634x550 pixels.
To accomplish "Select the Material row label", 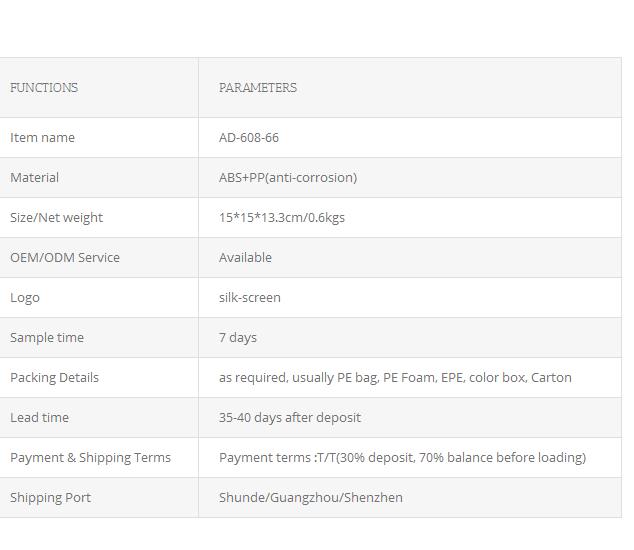I will tap(34, 178).
